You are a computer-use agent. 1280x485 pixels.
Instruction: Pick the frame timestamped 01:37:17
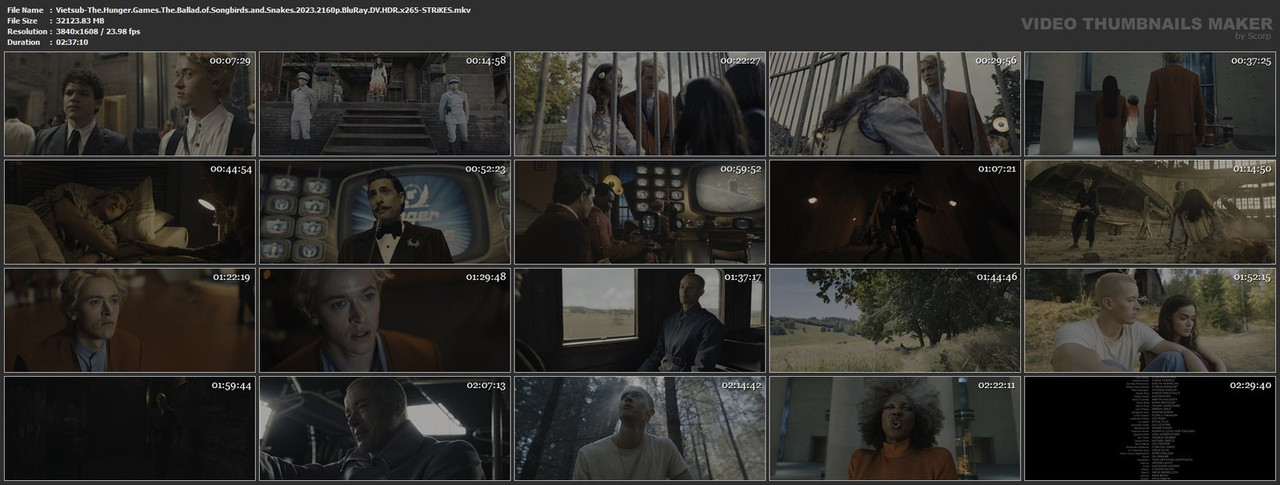640,320
